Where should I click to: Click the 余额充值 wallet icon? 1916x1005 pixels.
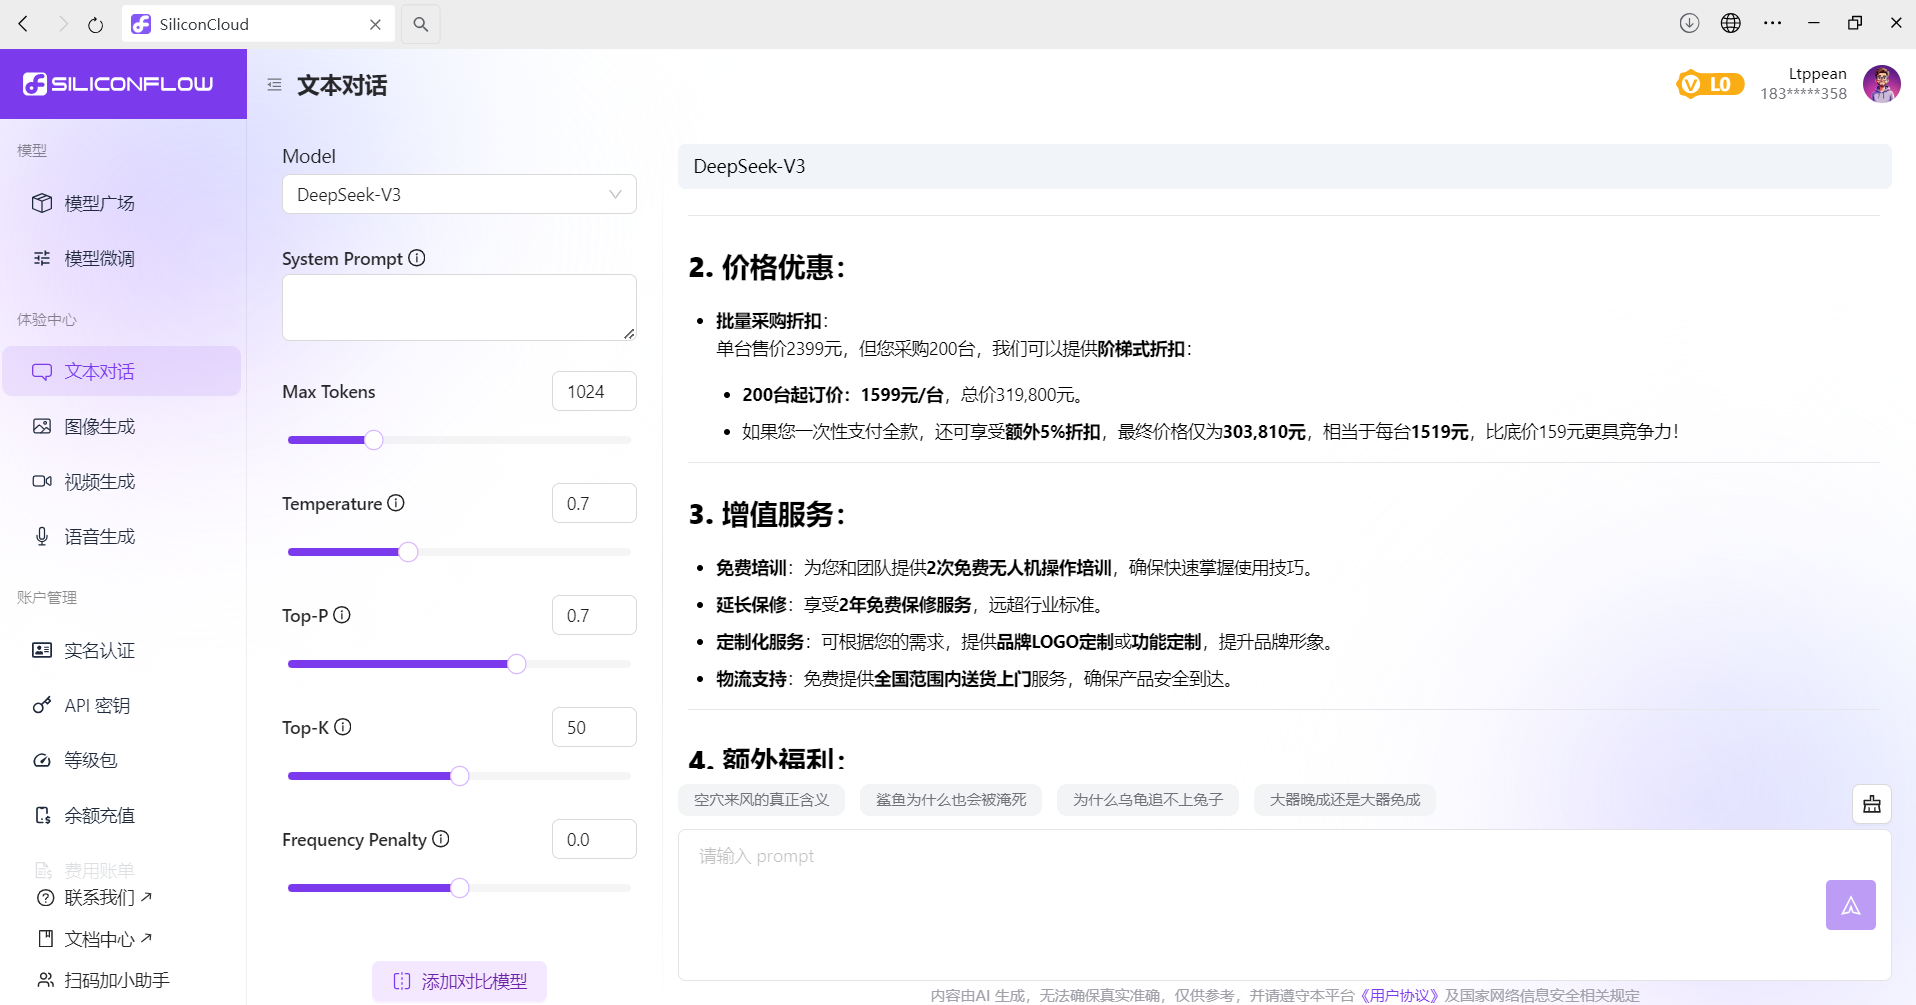[42, 815]
